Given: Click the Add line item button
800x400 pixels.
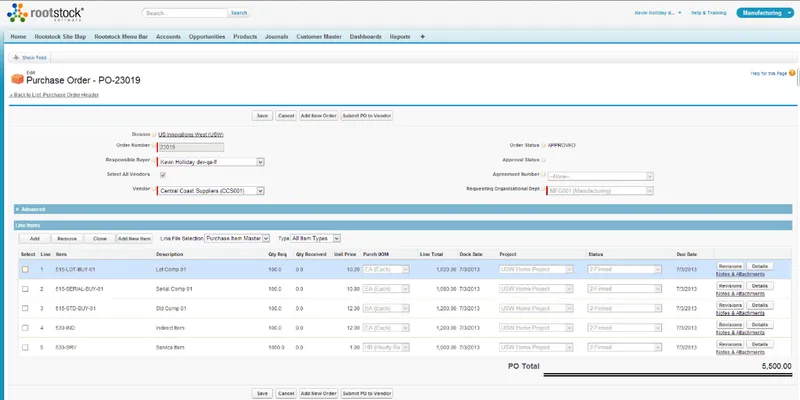Looking at the screenshot, I should tap(35, 238).
